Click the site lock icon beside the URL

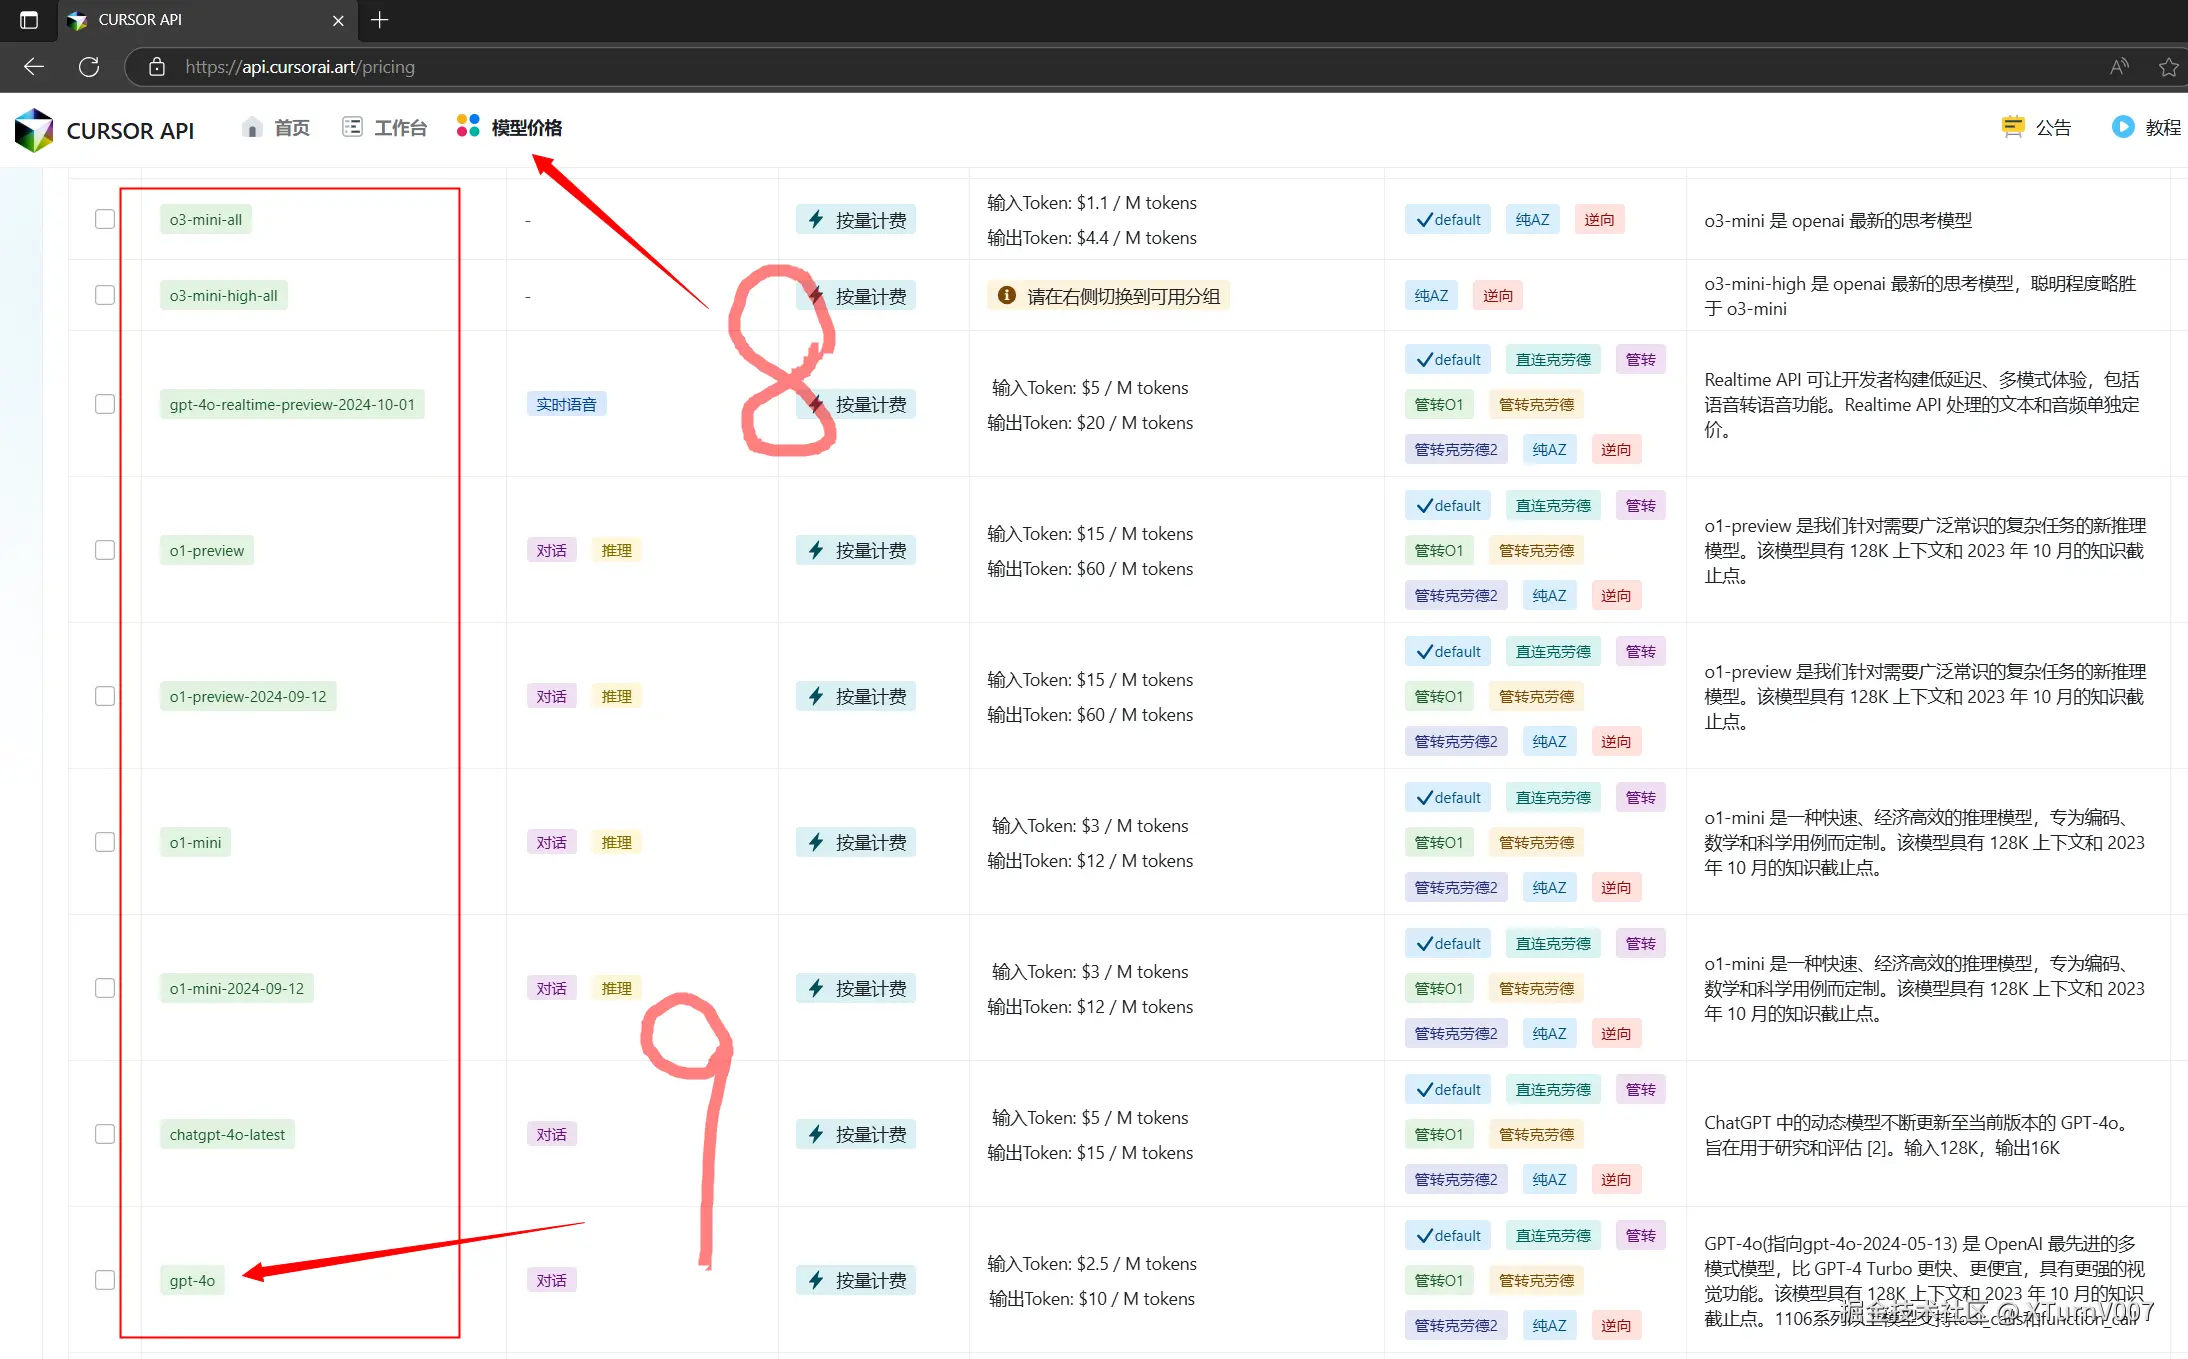click(157, 67)
